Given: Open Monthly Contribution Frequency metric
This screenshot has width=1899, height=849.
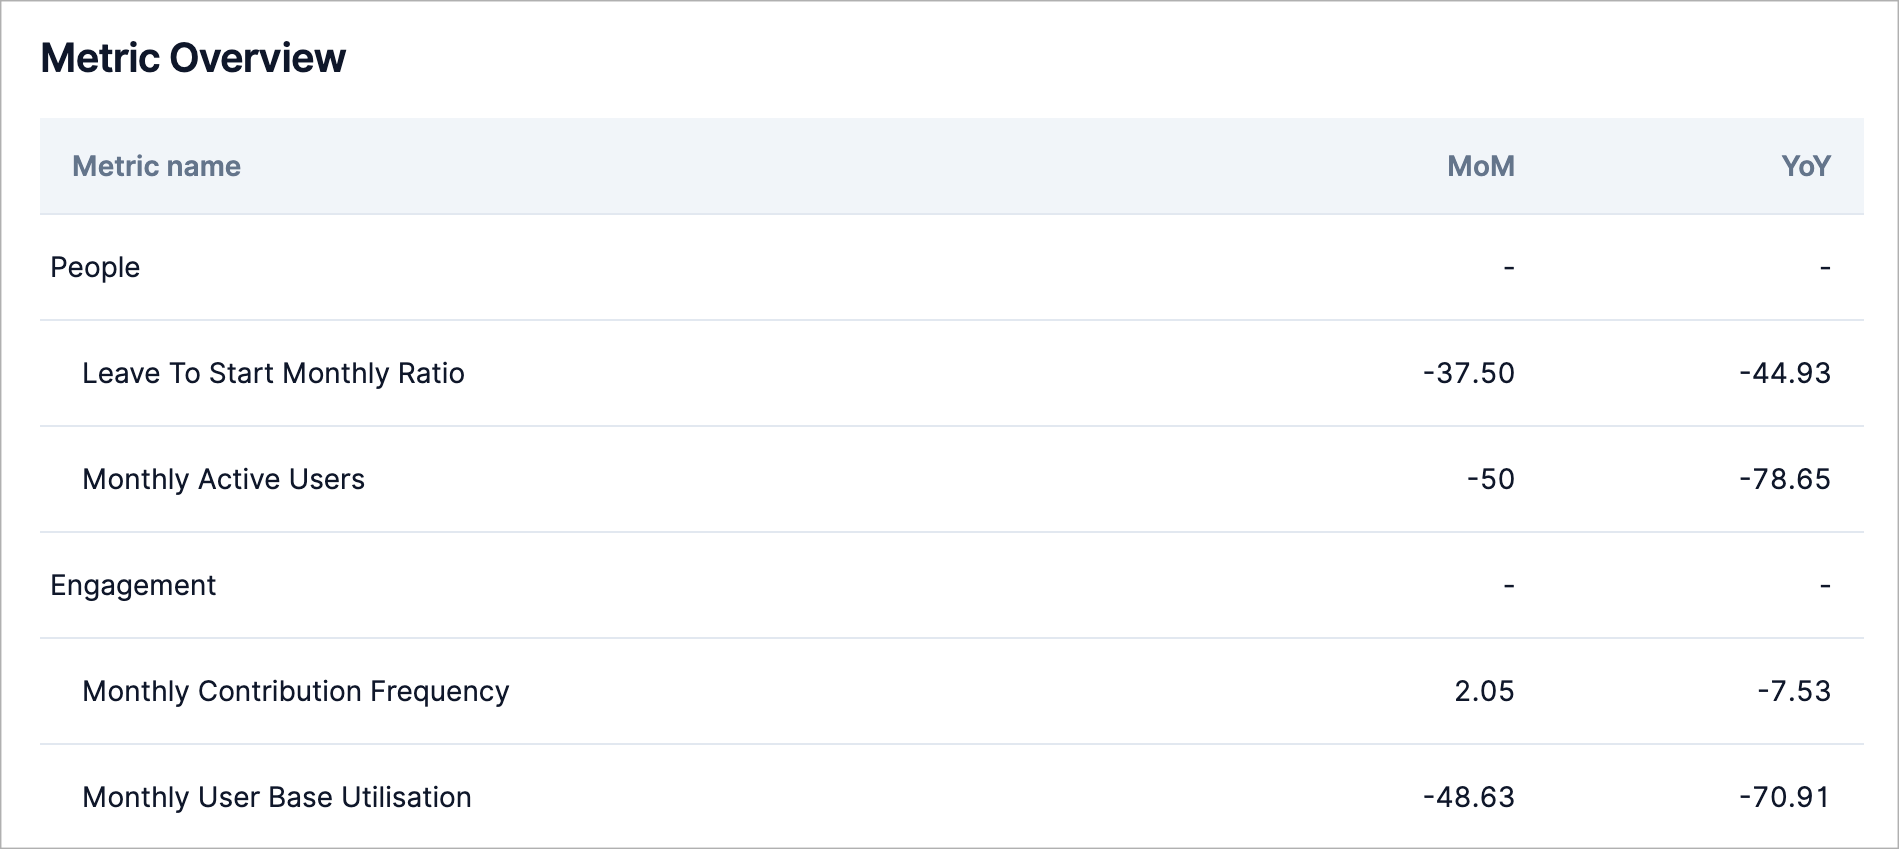Looking at the screenshot, I should tap(295, 691).
